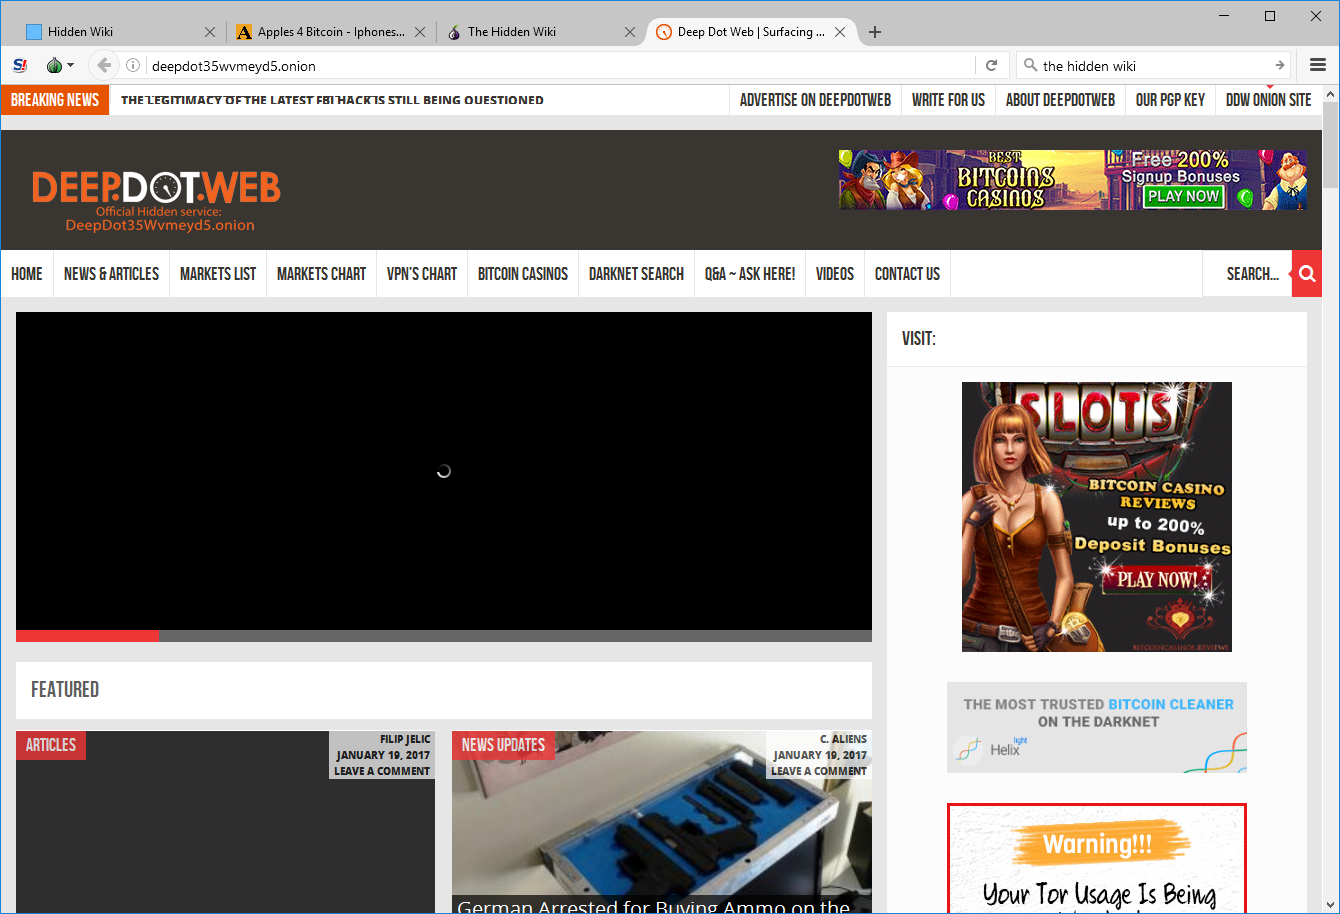1340x914 pixels.
Task: Open the HOME menu item
Action: [27, 274]
